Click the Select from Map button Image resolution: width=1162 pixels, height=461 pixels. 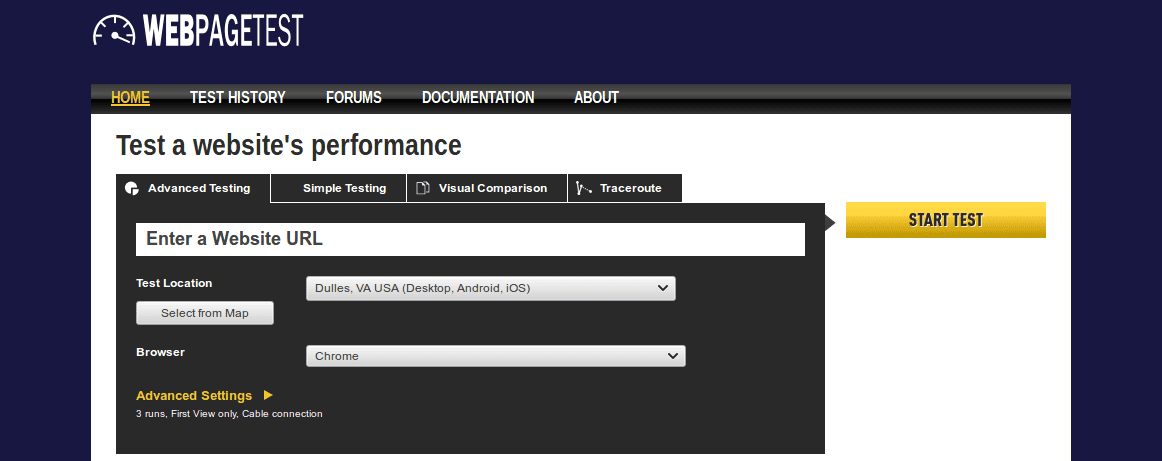tap(205, 313)
